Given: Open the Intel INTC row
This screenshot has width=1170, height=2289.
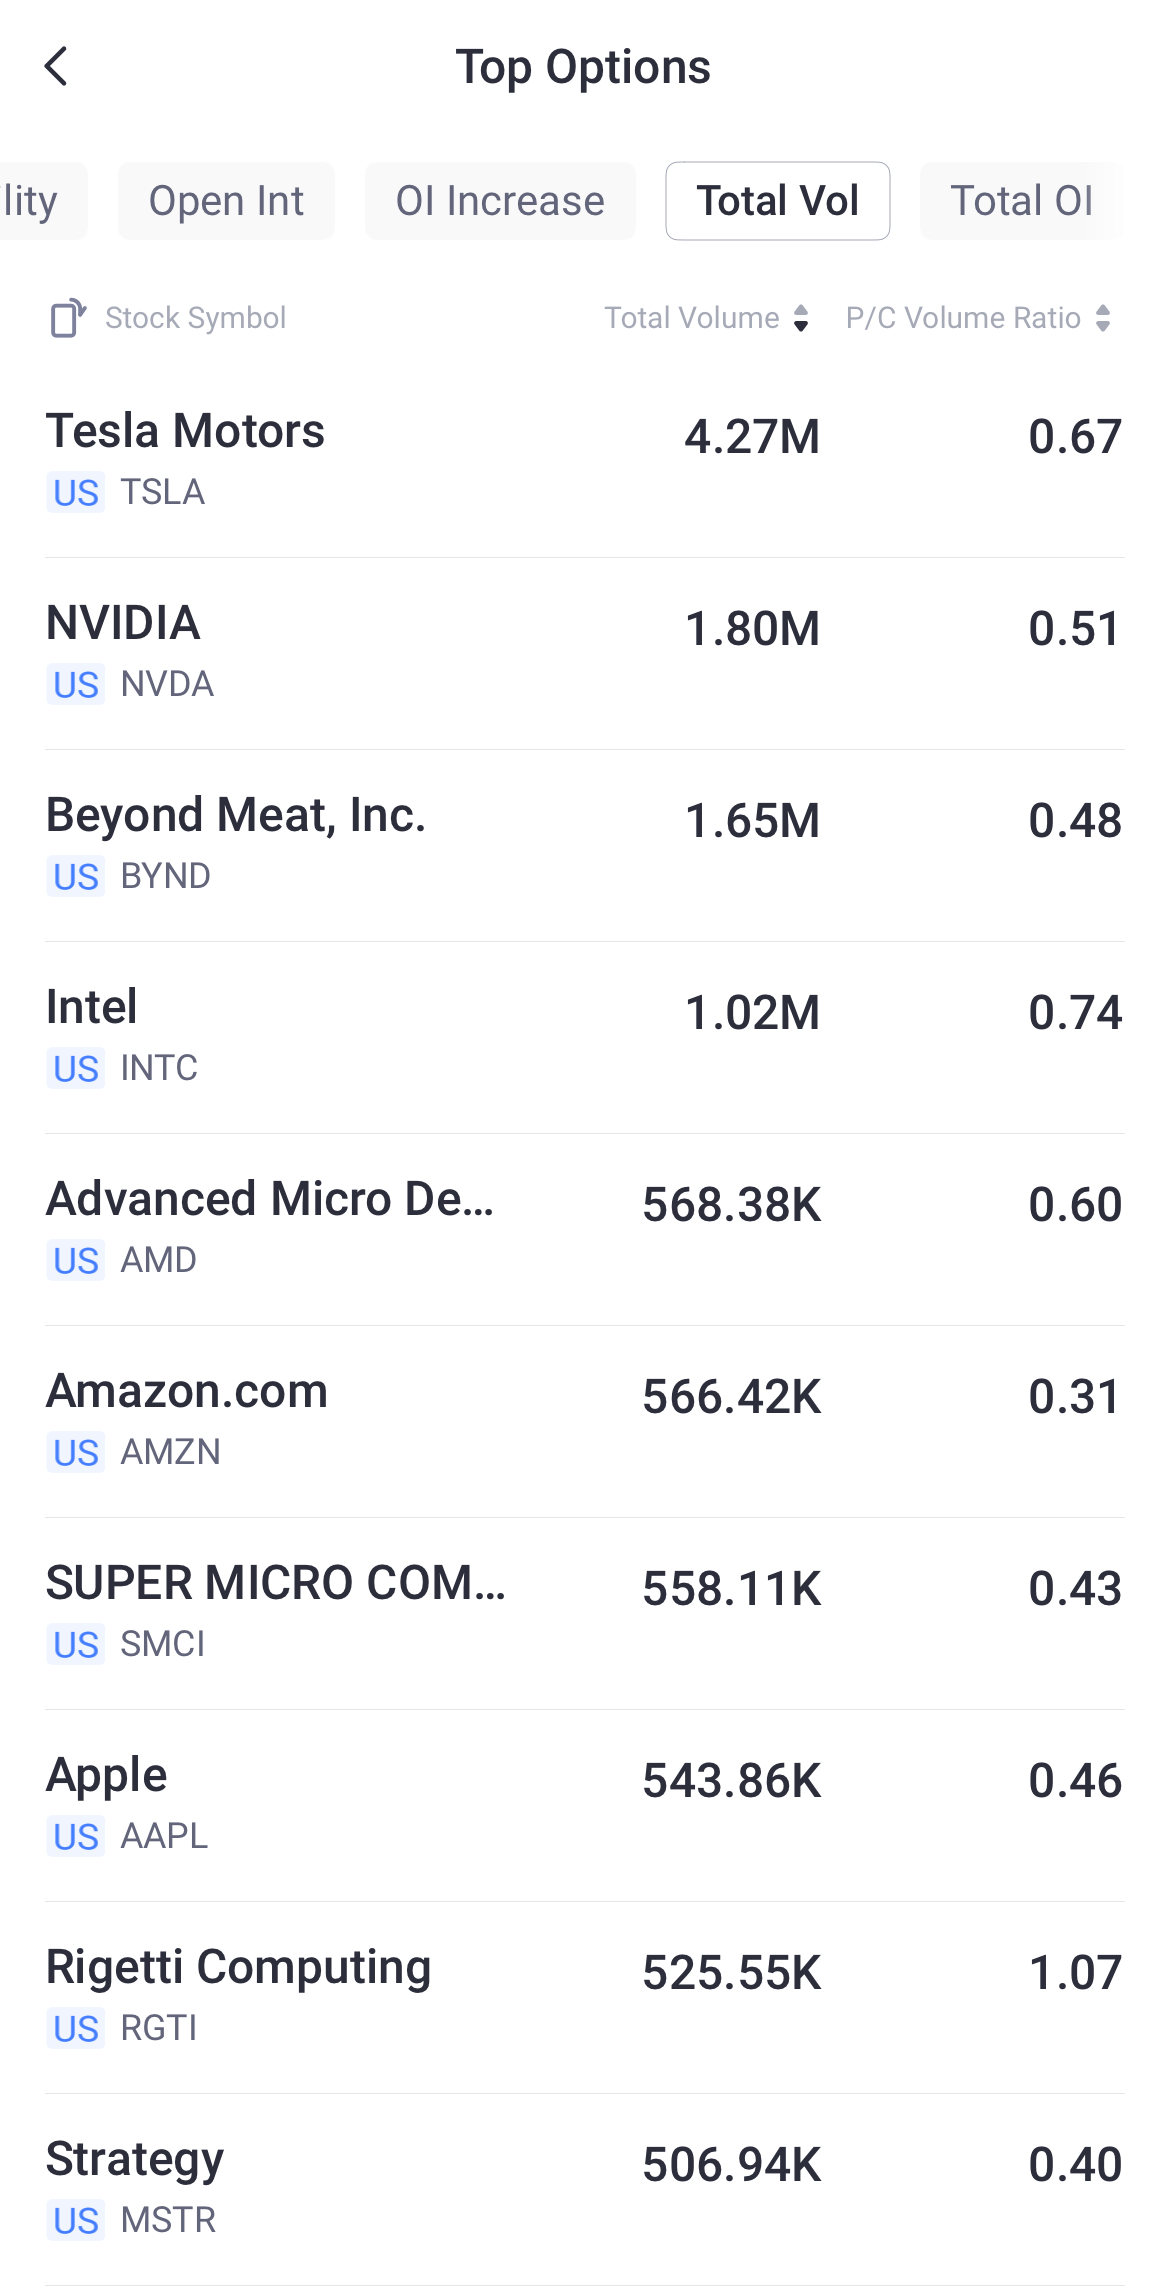Looking at the screenshot, I should point(585,1036).
